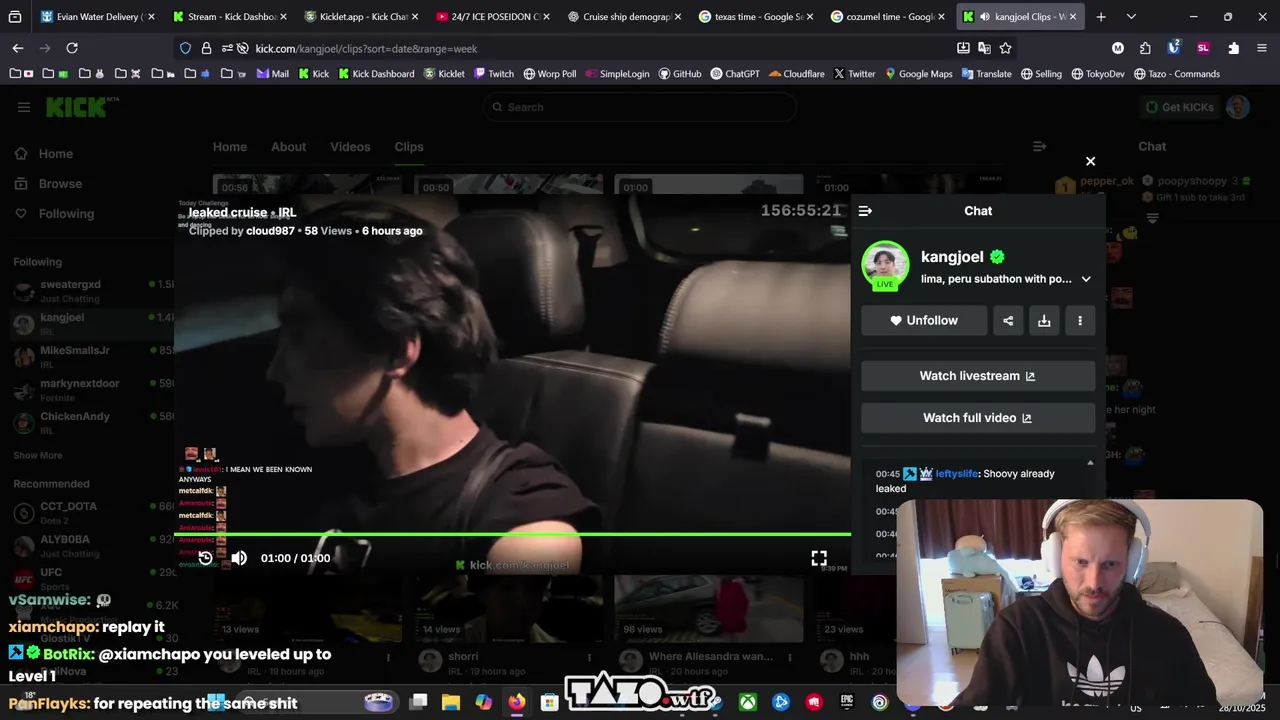
Task: Collapse the clip chat panel
Action: (x=865, y=211)
